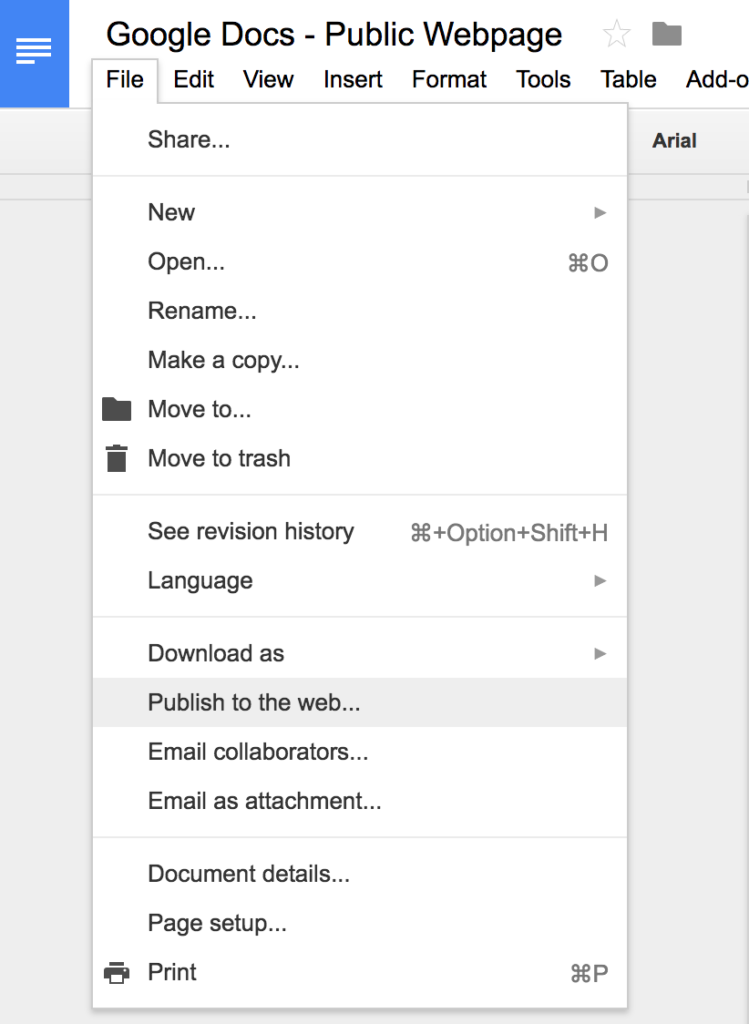
Task: Select New in the File menu
Action: pos(360,212)
